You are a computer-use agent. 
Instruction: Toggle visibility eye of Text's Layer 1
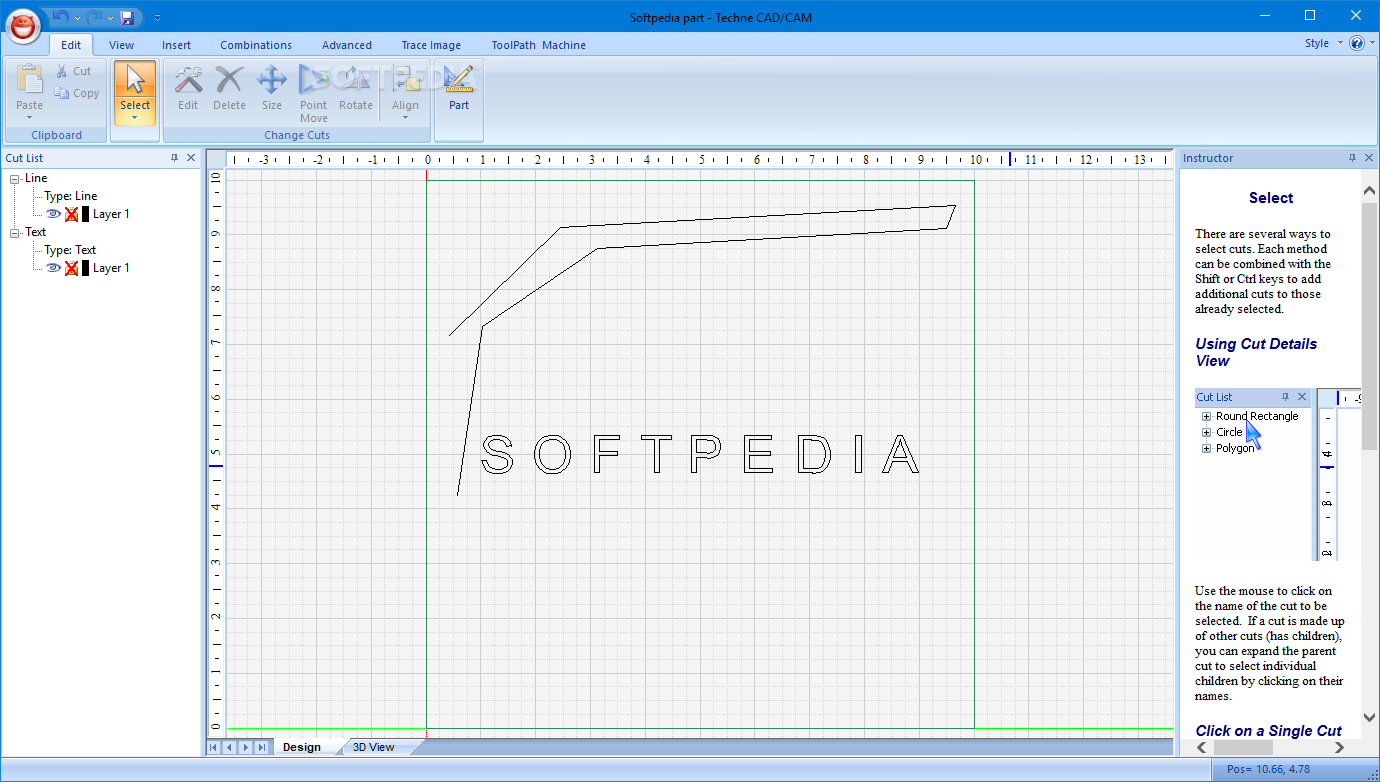point(53,268)
